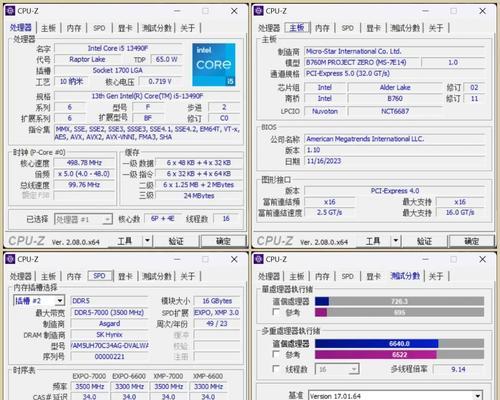Click the multi-thread reference 6522 bar
Viewport: 500px width, 400px height.
(399, 354)
